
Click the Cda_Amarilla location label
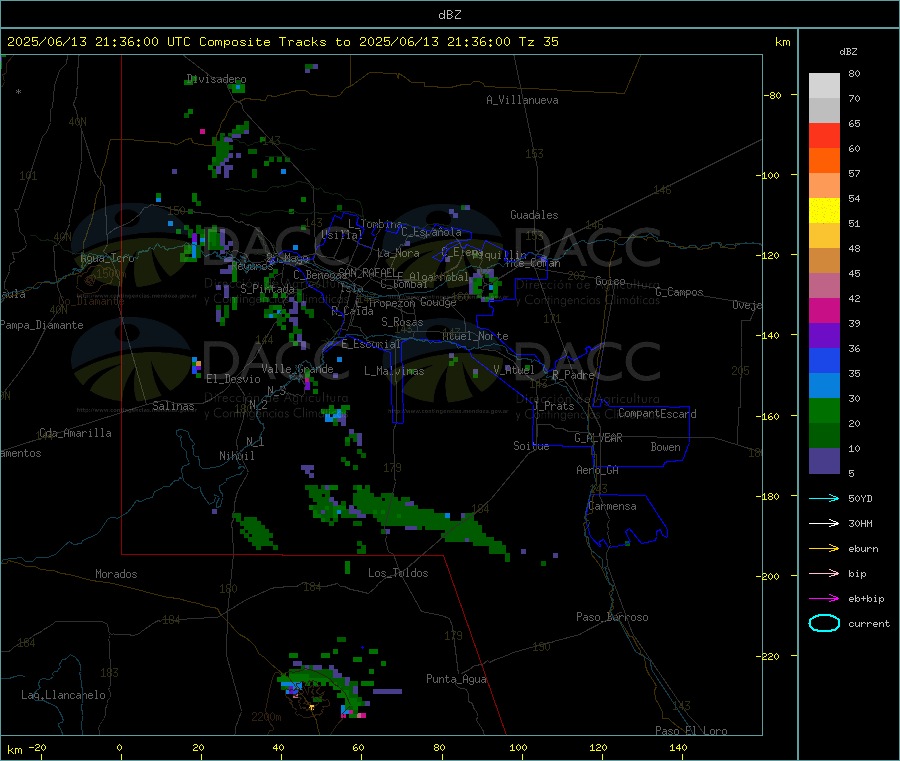[x=75, y=433]
